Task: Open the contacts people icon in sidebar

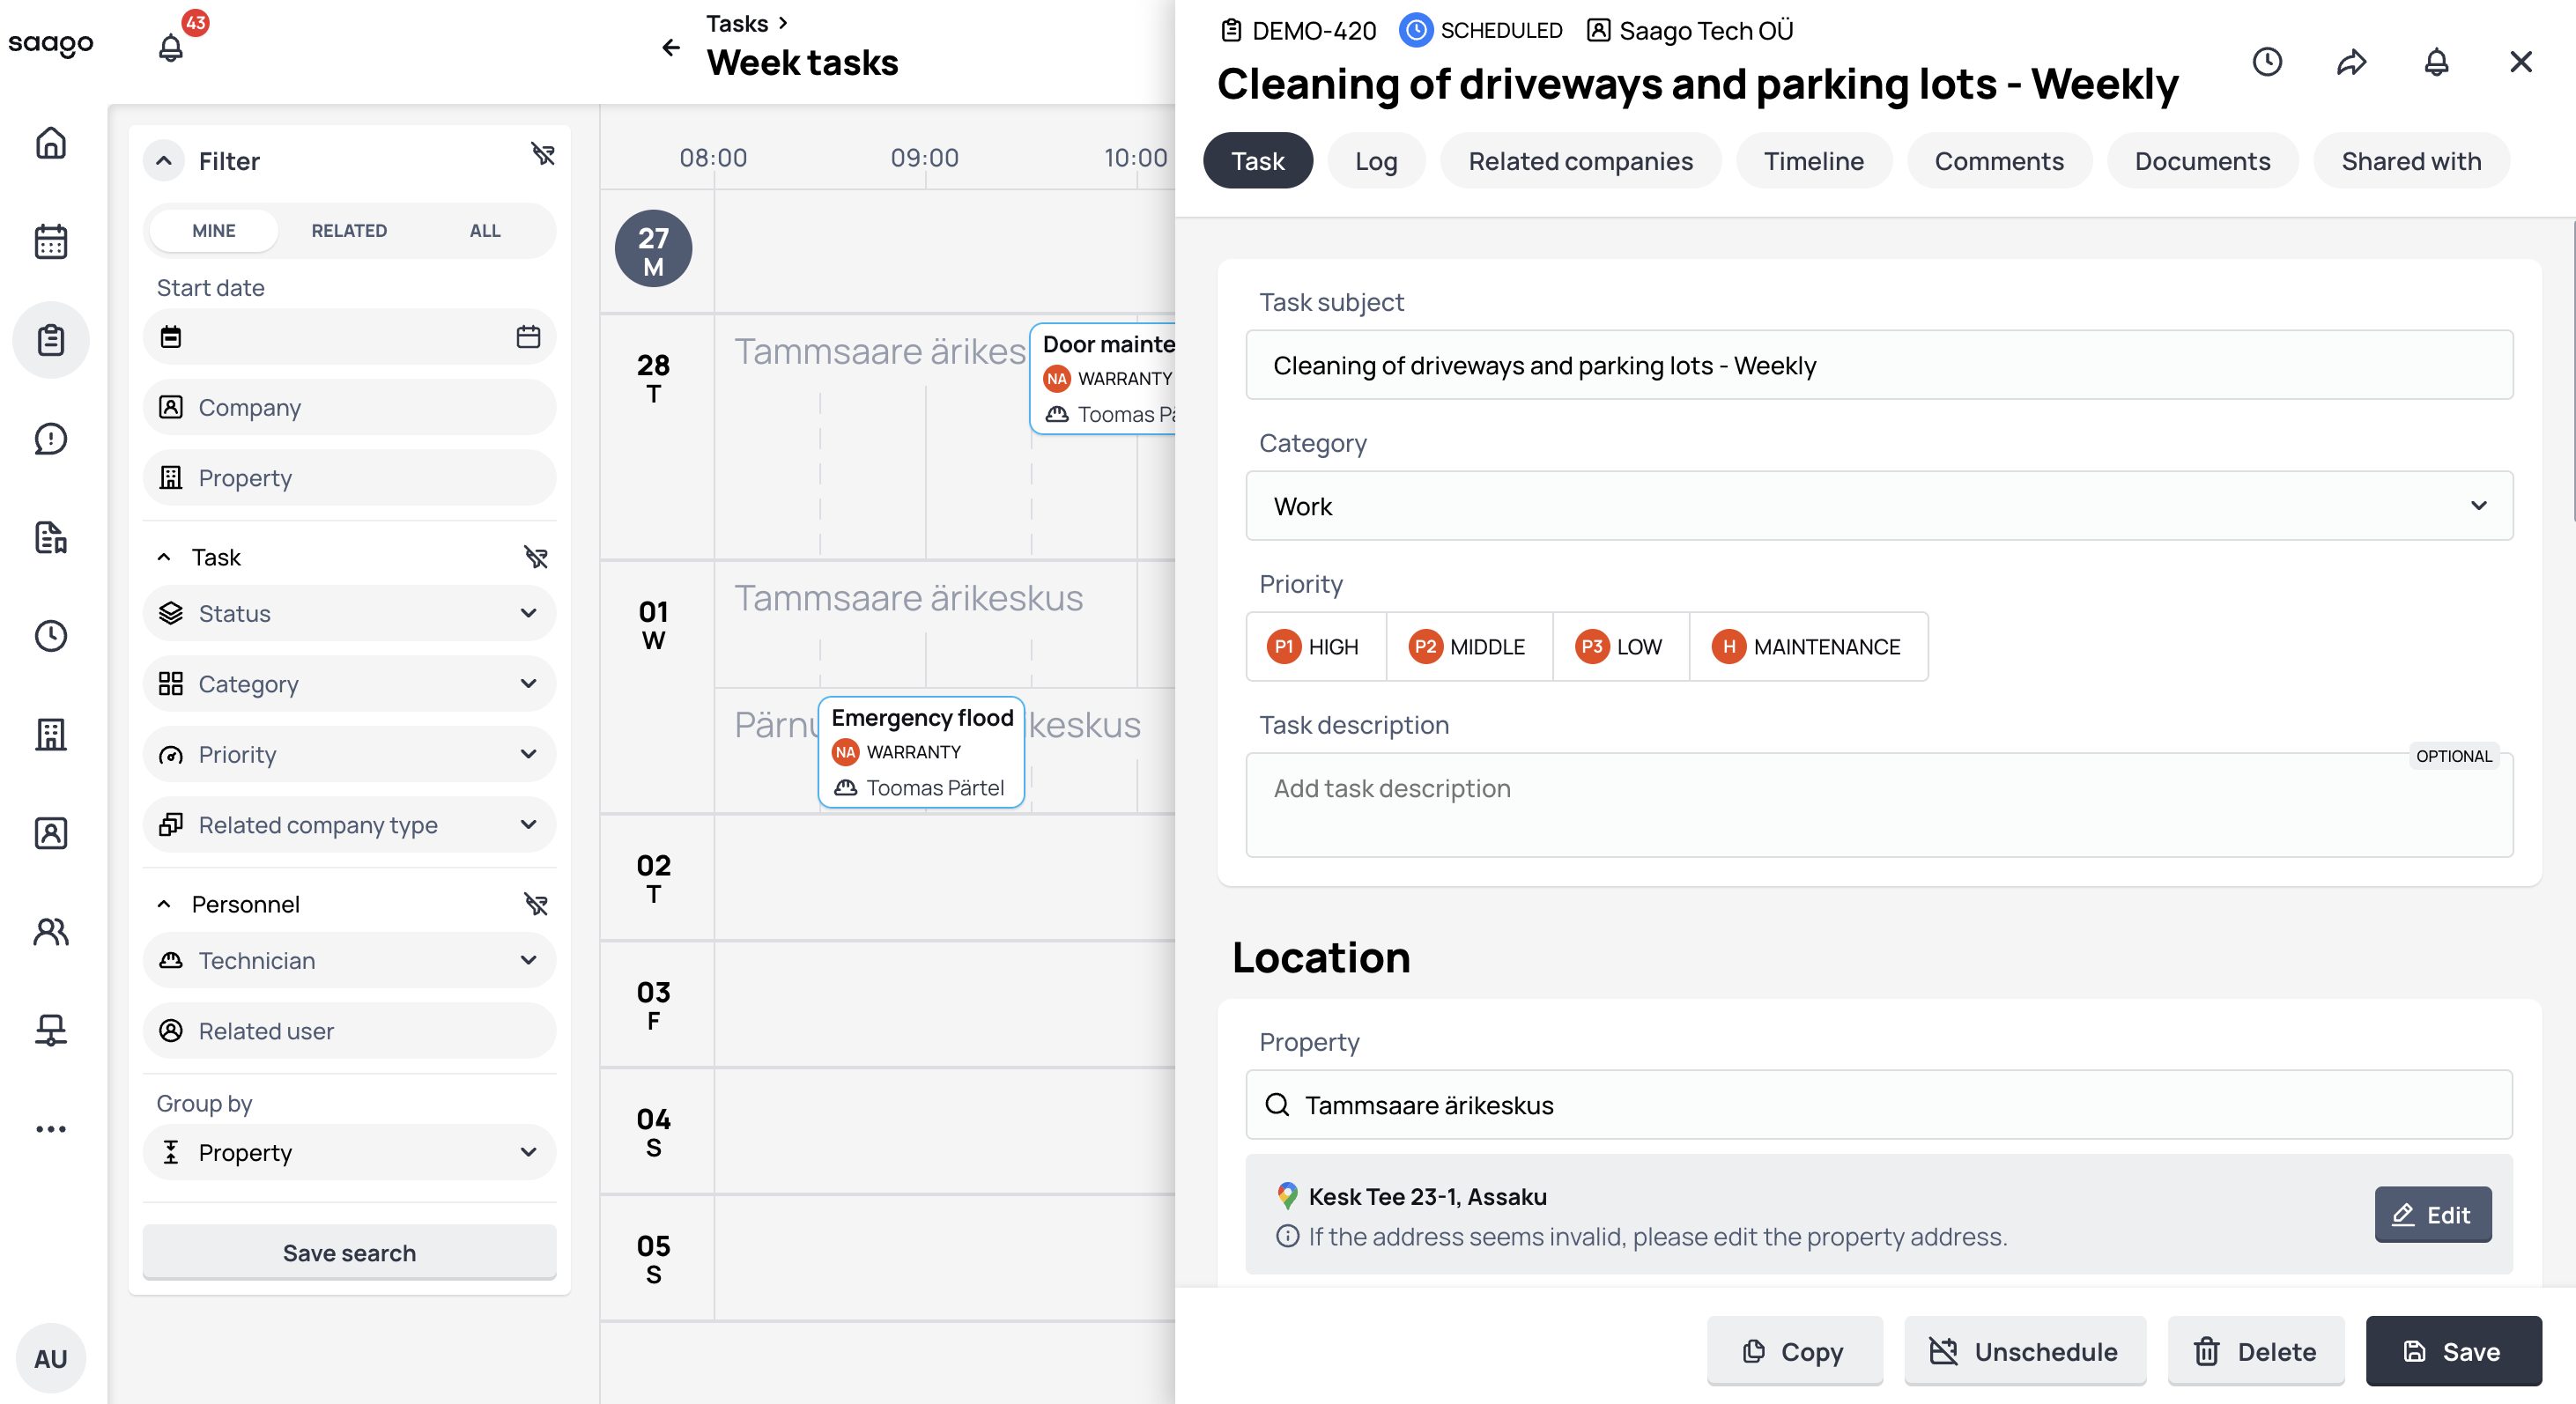Action: [51, 931]
